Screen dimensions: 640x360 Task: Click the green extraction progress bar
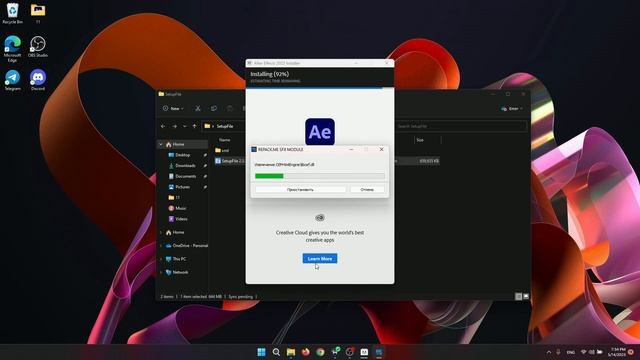[x=320, y=176]
